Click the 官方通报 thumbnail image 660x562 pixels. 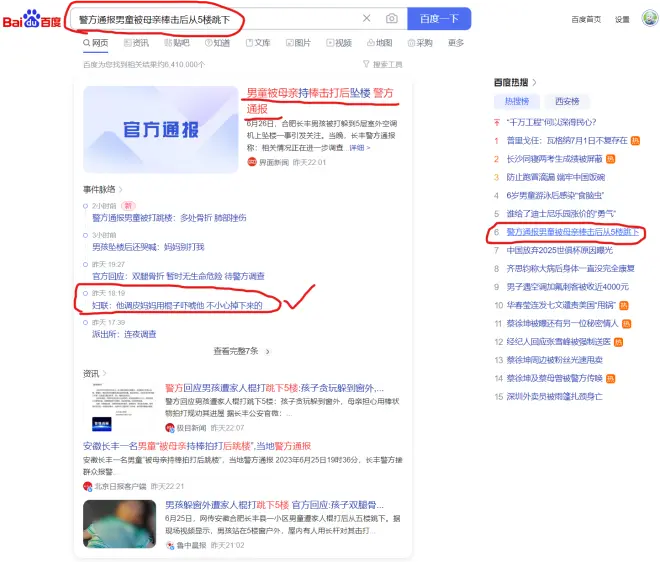161,128
